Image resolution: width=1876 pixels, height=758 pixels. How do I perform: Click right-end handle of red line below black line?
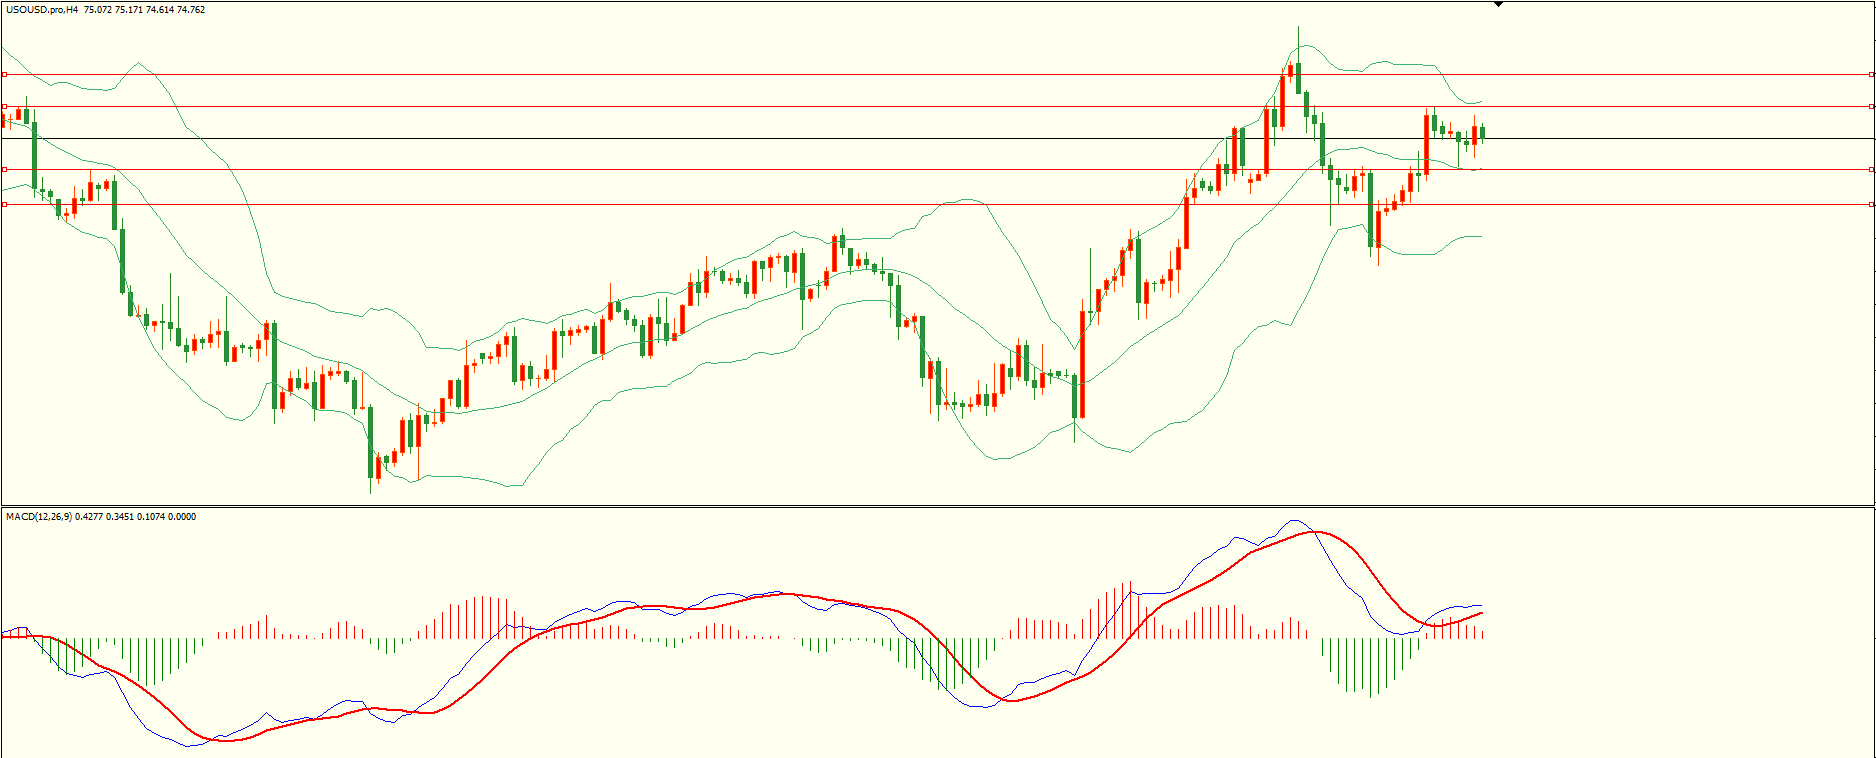click(1871, 169)
